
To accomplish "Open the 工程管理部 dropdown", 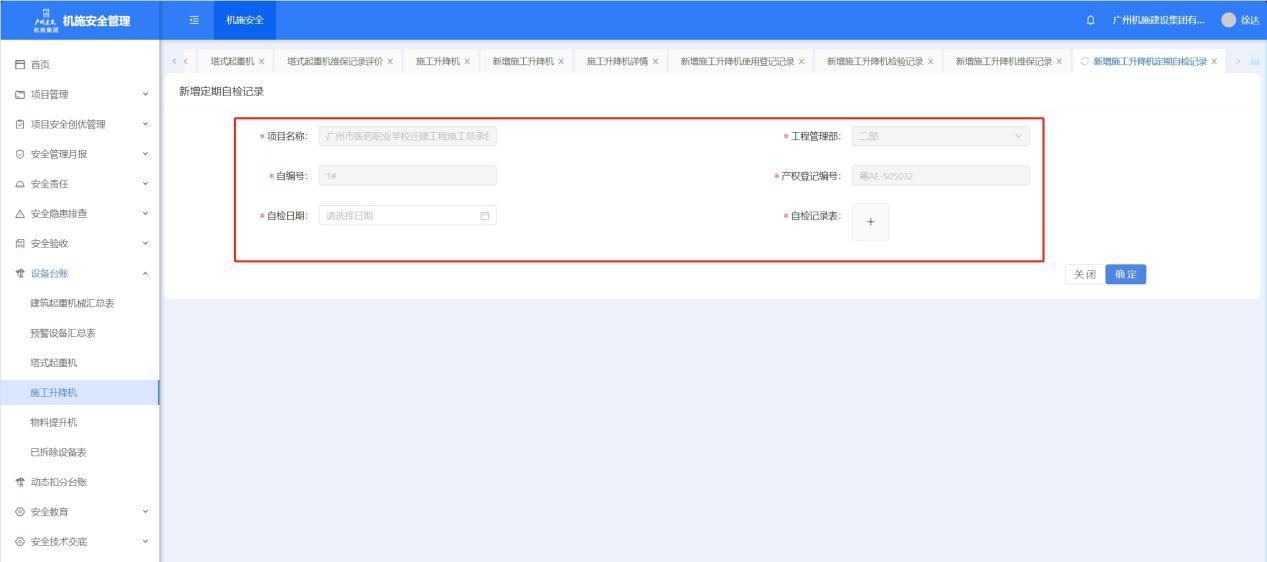I will coord(939,137).
